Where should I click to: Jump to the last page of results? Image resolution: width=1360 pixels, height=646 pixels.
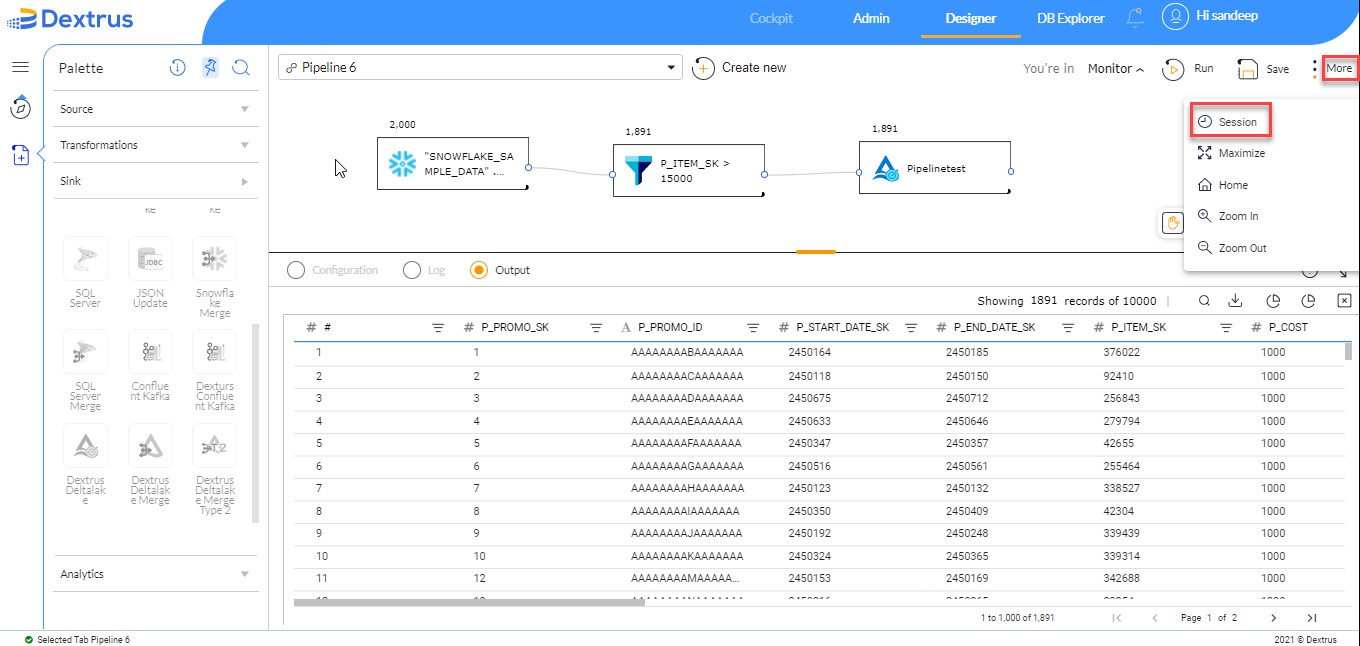pyautogui.click(x=1312, y=618)
